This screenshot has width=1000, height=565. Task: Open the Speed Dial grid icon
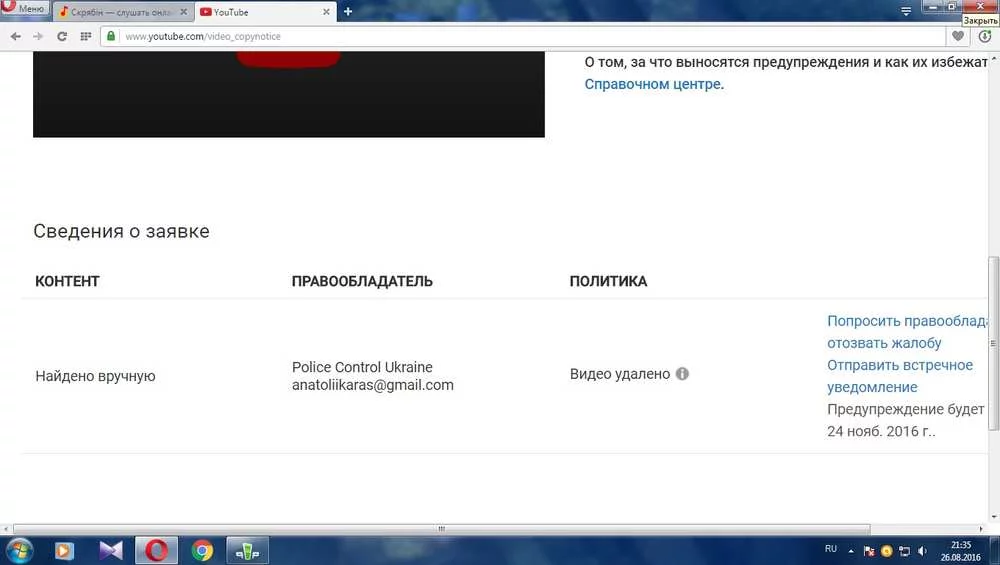(85, 36)
